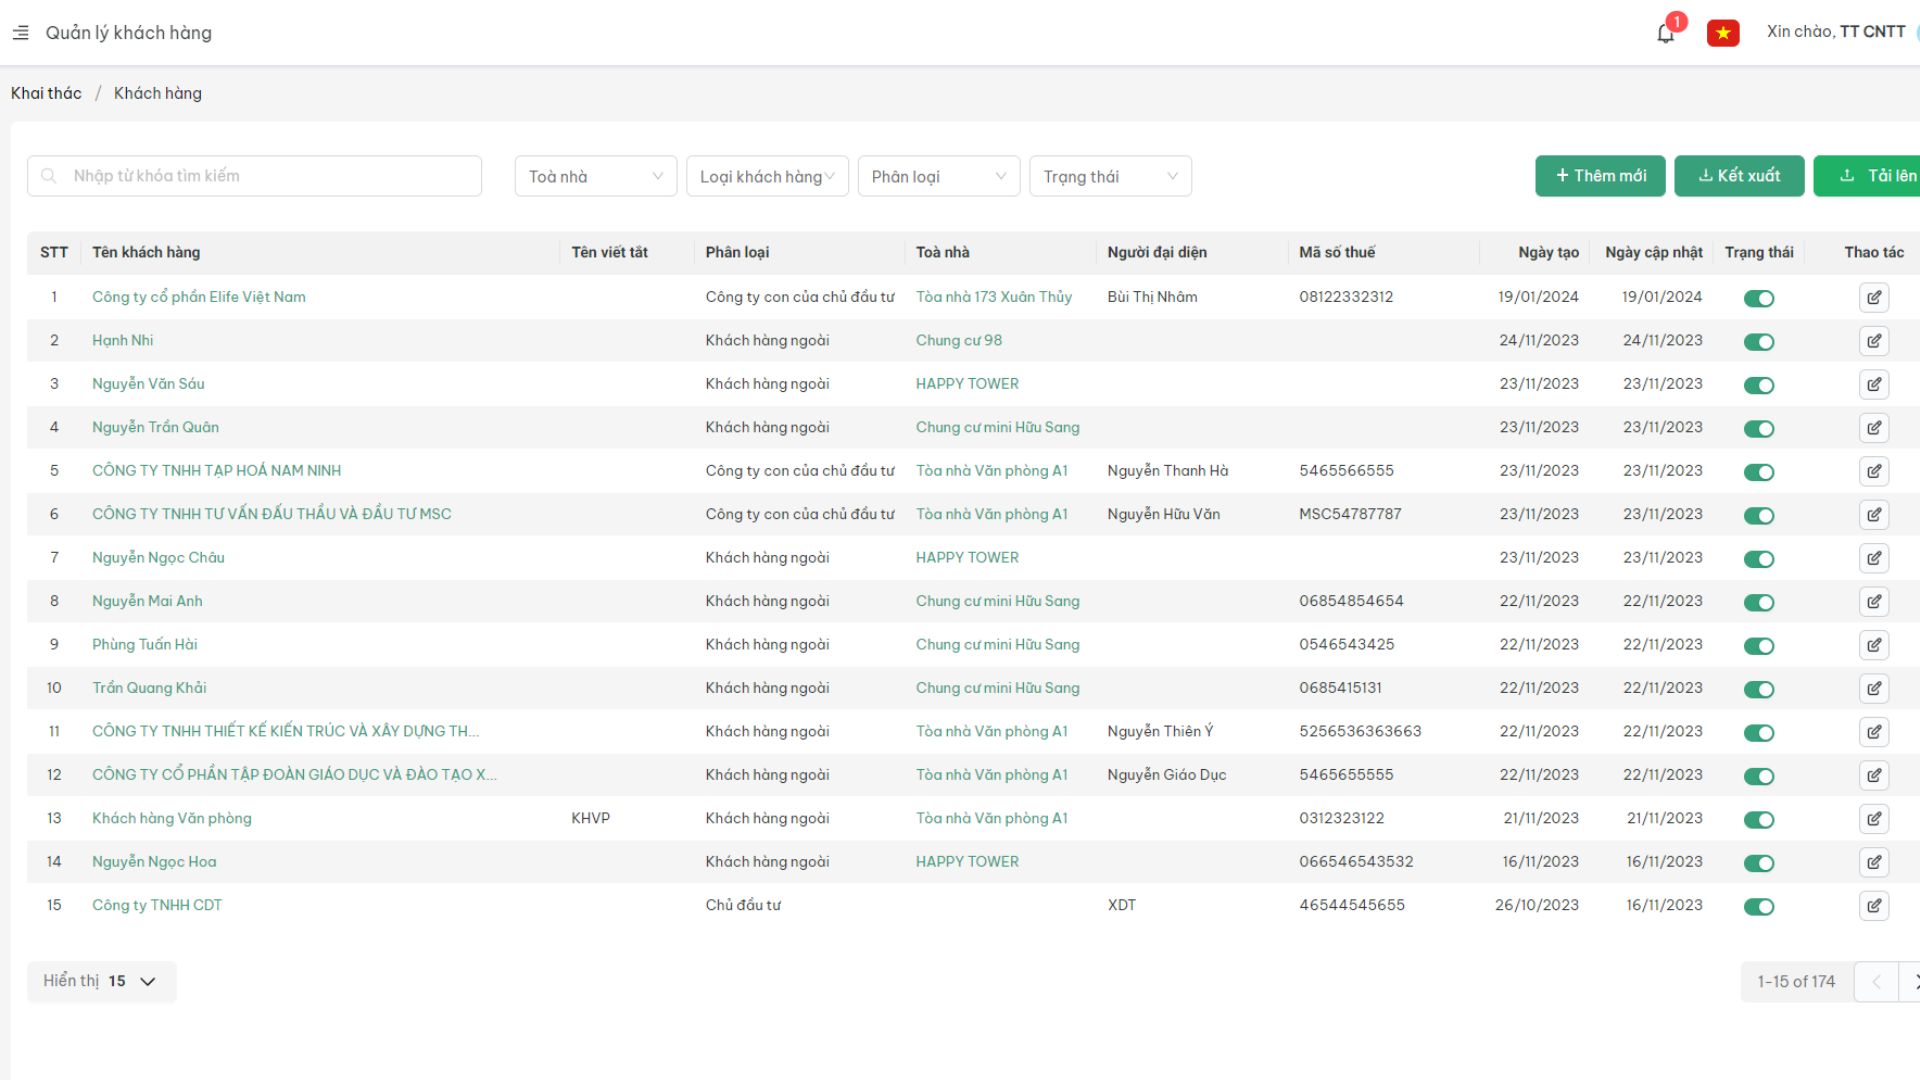Edit the TẬP ĐOÀN GIÁO DỤC company row
The width and height of the screenshot is (1920, 1080).
[1874, 776]
